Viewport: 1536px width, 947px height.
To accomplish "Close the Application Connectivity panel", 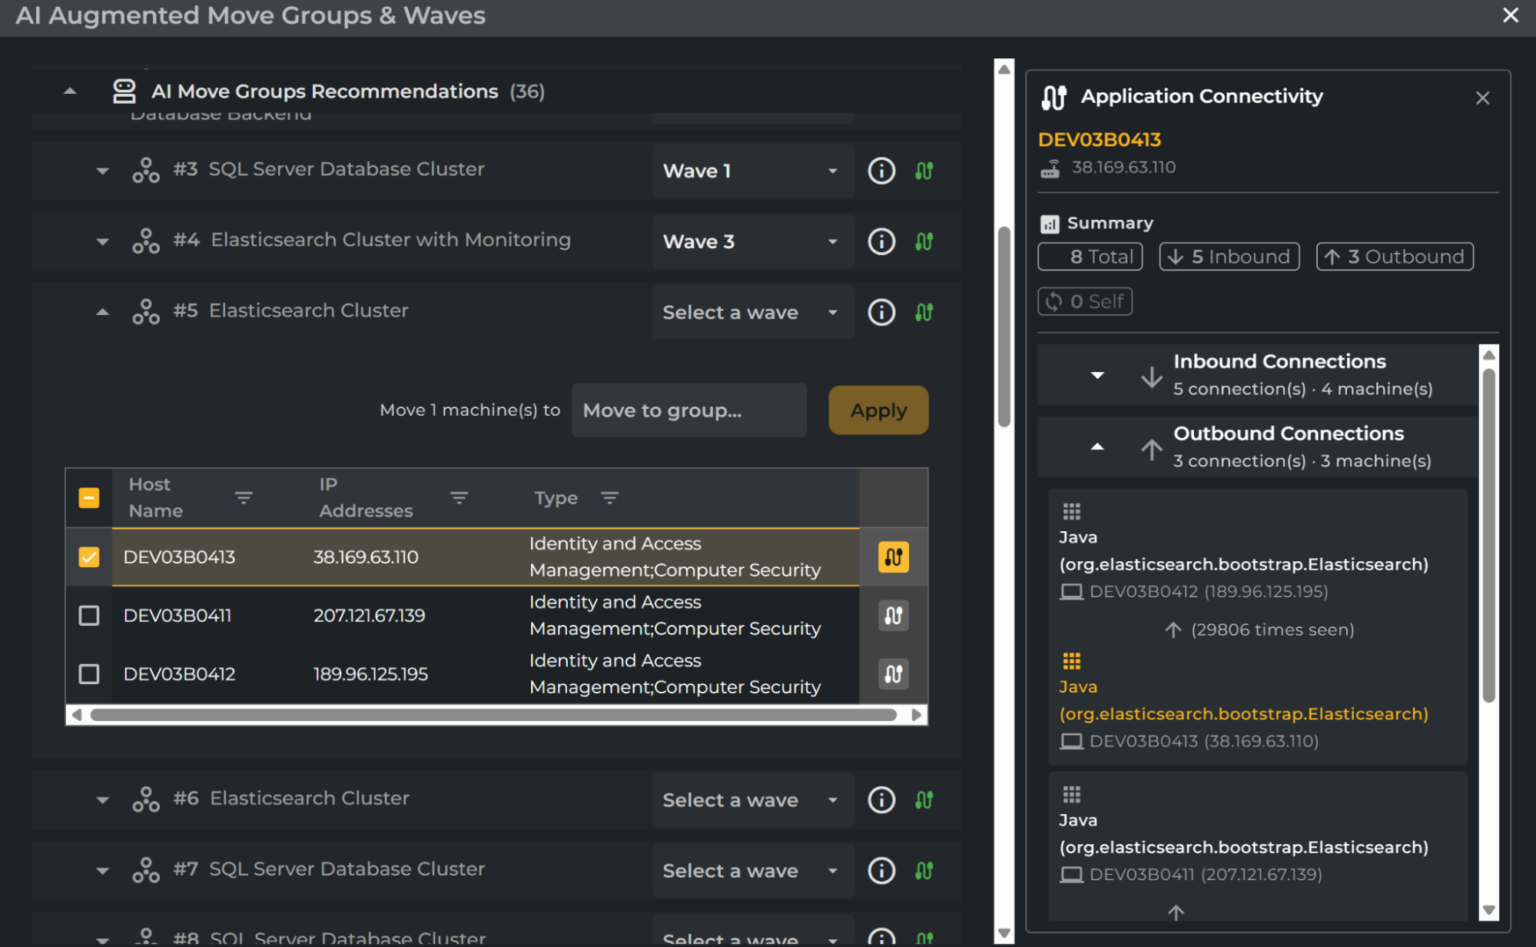I will pos(1483,98).
